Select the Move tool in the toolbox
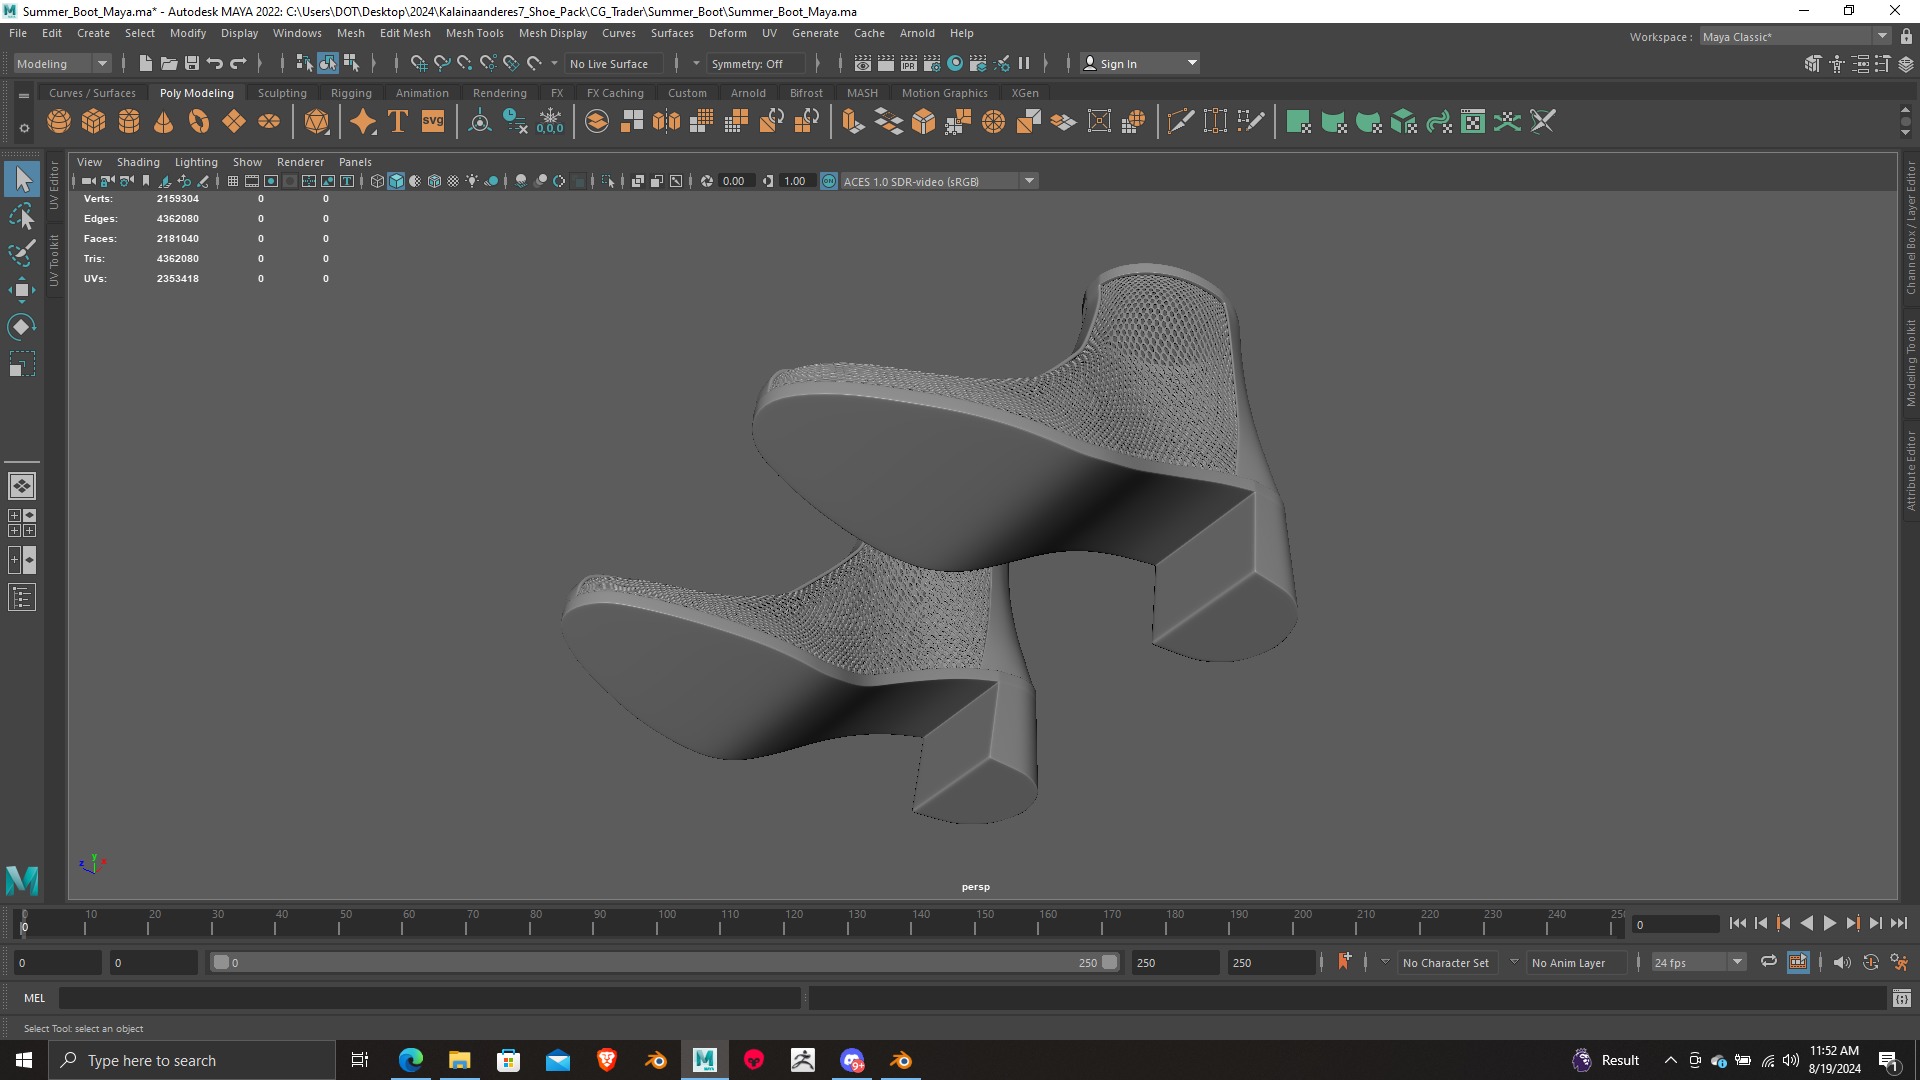Image resolution: width=1920 pixels, height=1080 pixels. (22, 290)
